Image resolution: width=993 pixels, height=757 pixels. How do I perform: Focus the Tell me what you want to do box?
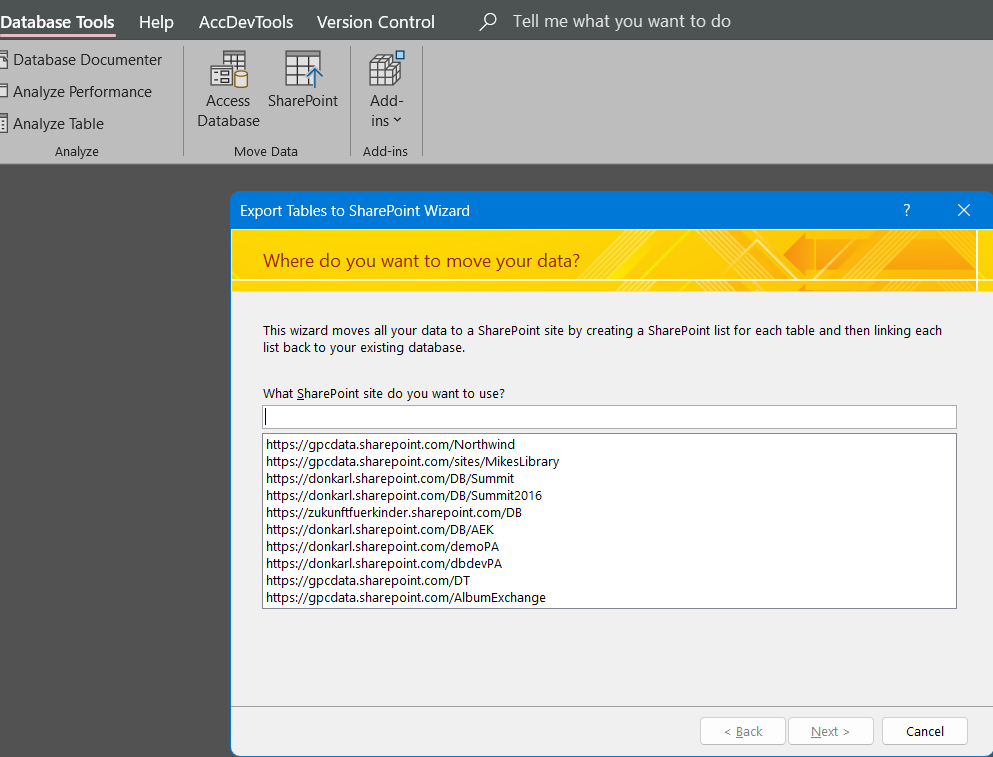(621, 22)
